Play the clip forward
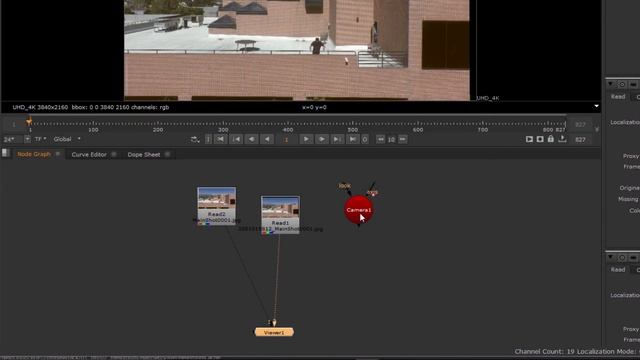The height and width of the screenshot is (360, 640). [306, 139]
